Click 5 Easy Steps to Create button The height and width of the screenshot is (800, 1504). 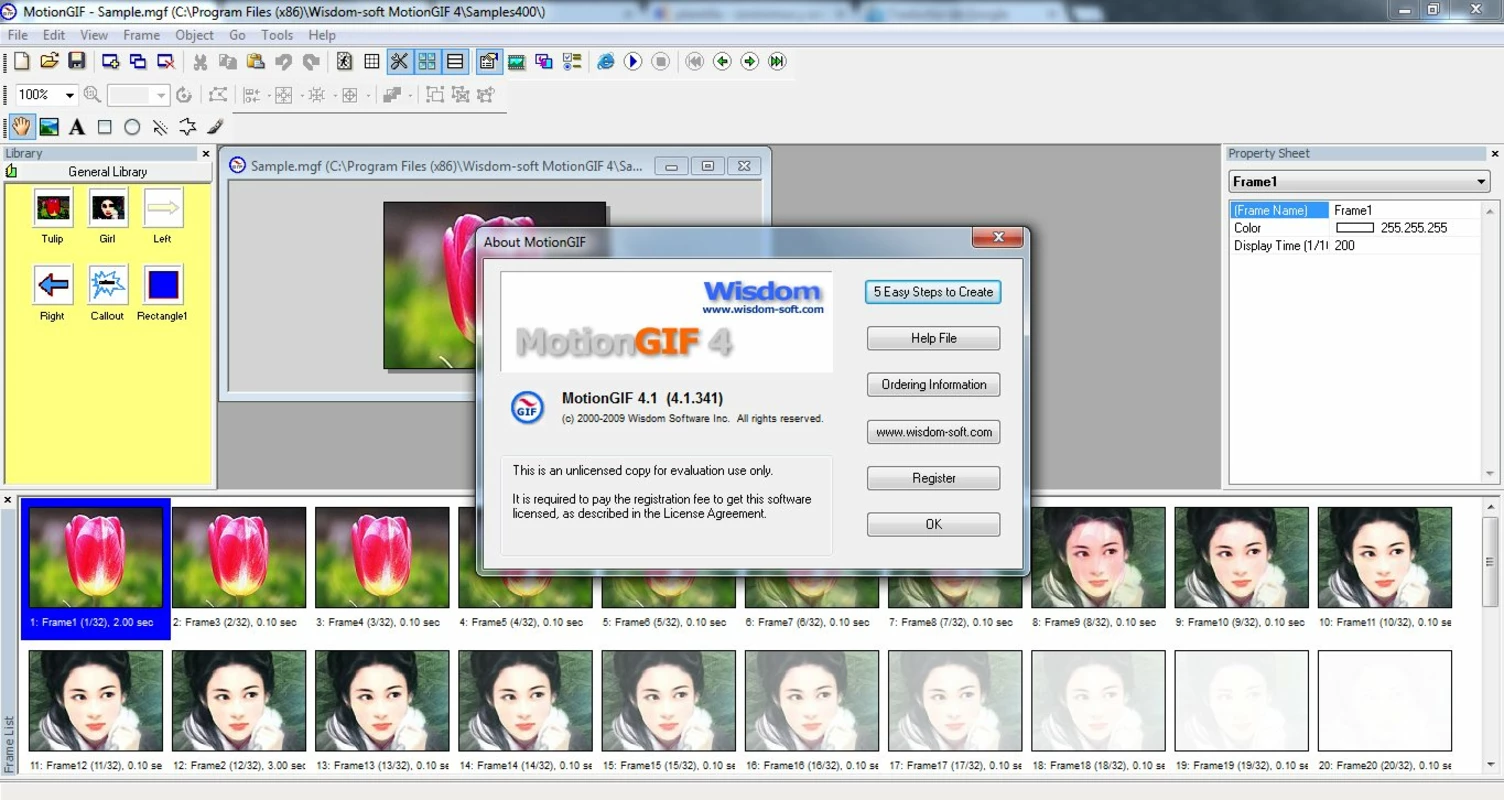point(933,292)
